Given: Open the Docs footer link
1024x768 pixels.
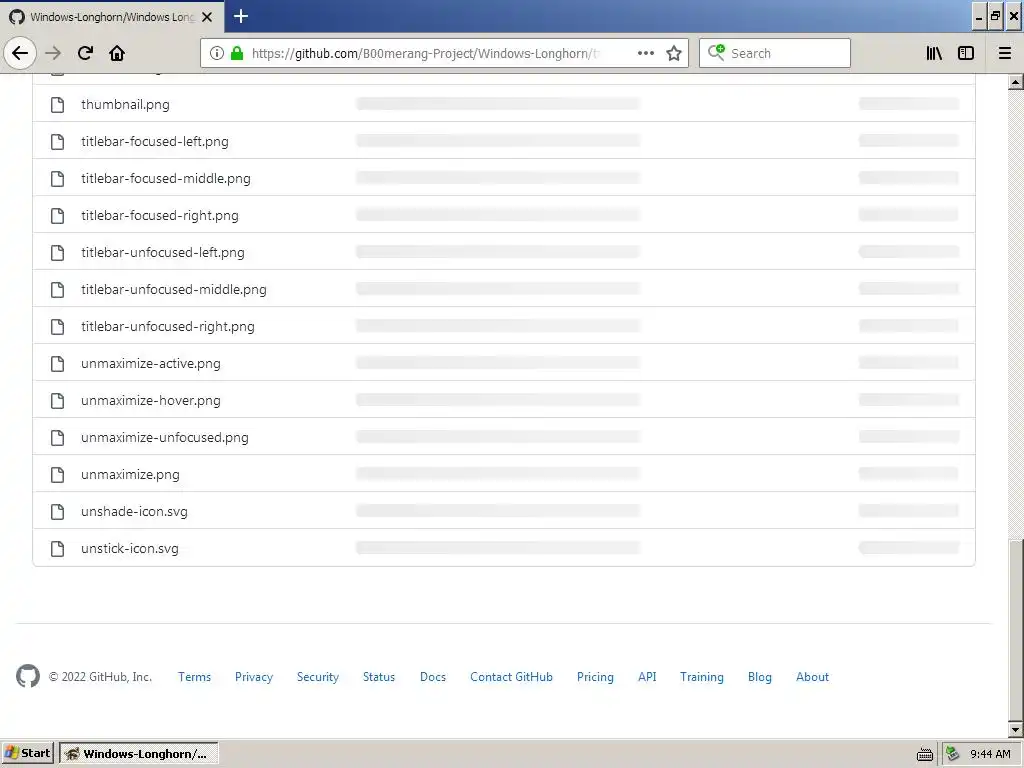Looking at the screenshot, I should click(433, 677).
